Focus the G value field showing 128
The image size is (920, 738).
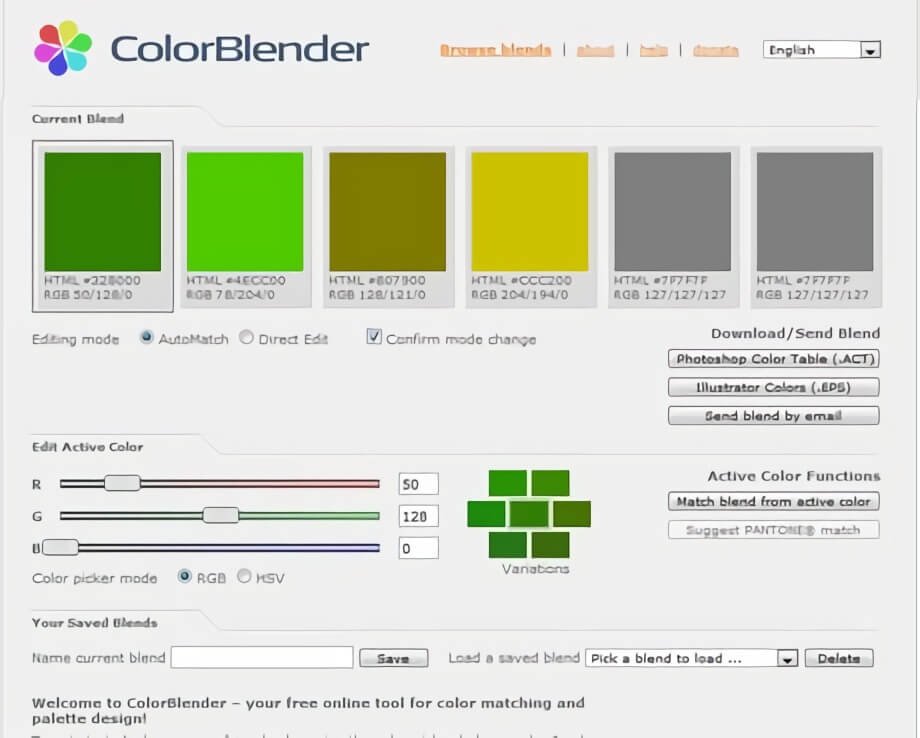click(418, 516)
